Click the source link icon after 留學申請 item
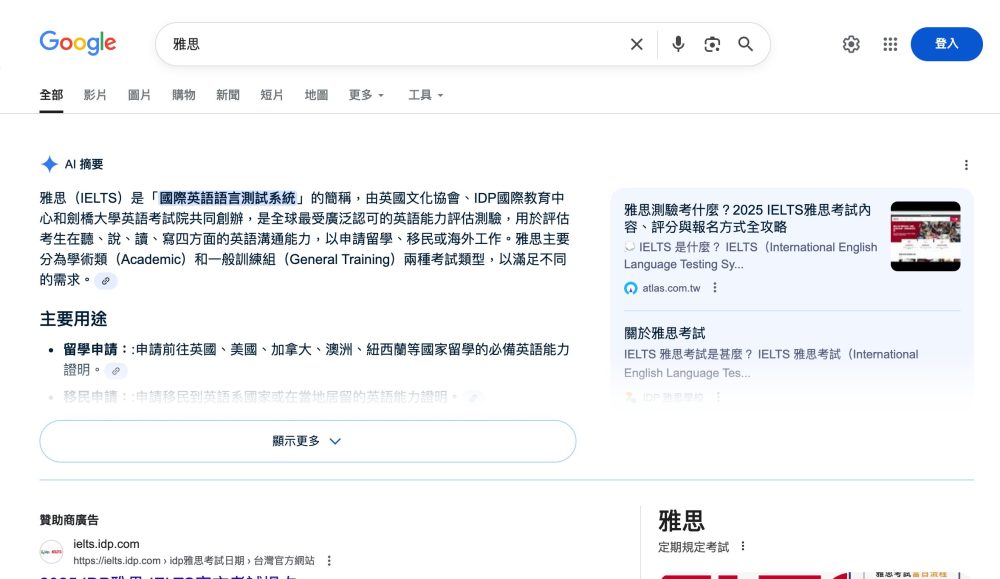This screenshot has height=579, width=1000. (x=117, y=371)
